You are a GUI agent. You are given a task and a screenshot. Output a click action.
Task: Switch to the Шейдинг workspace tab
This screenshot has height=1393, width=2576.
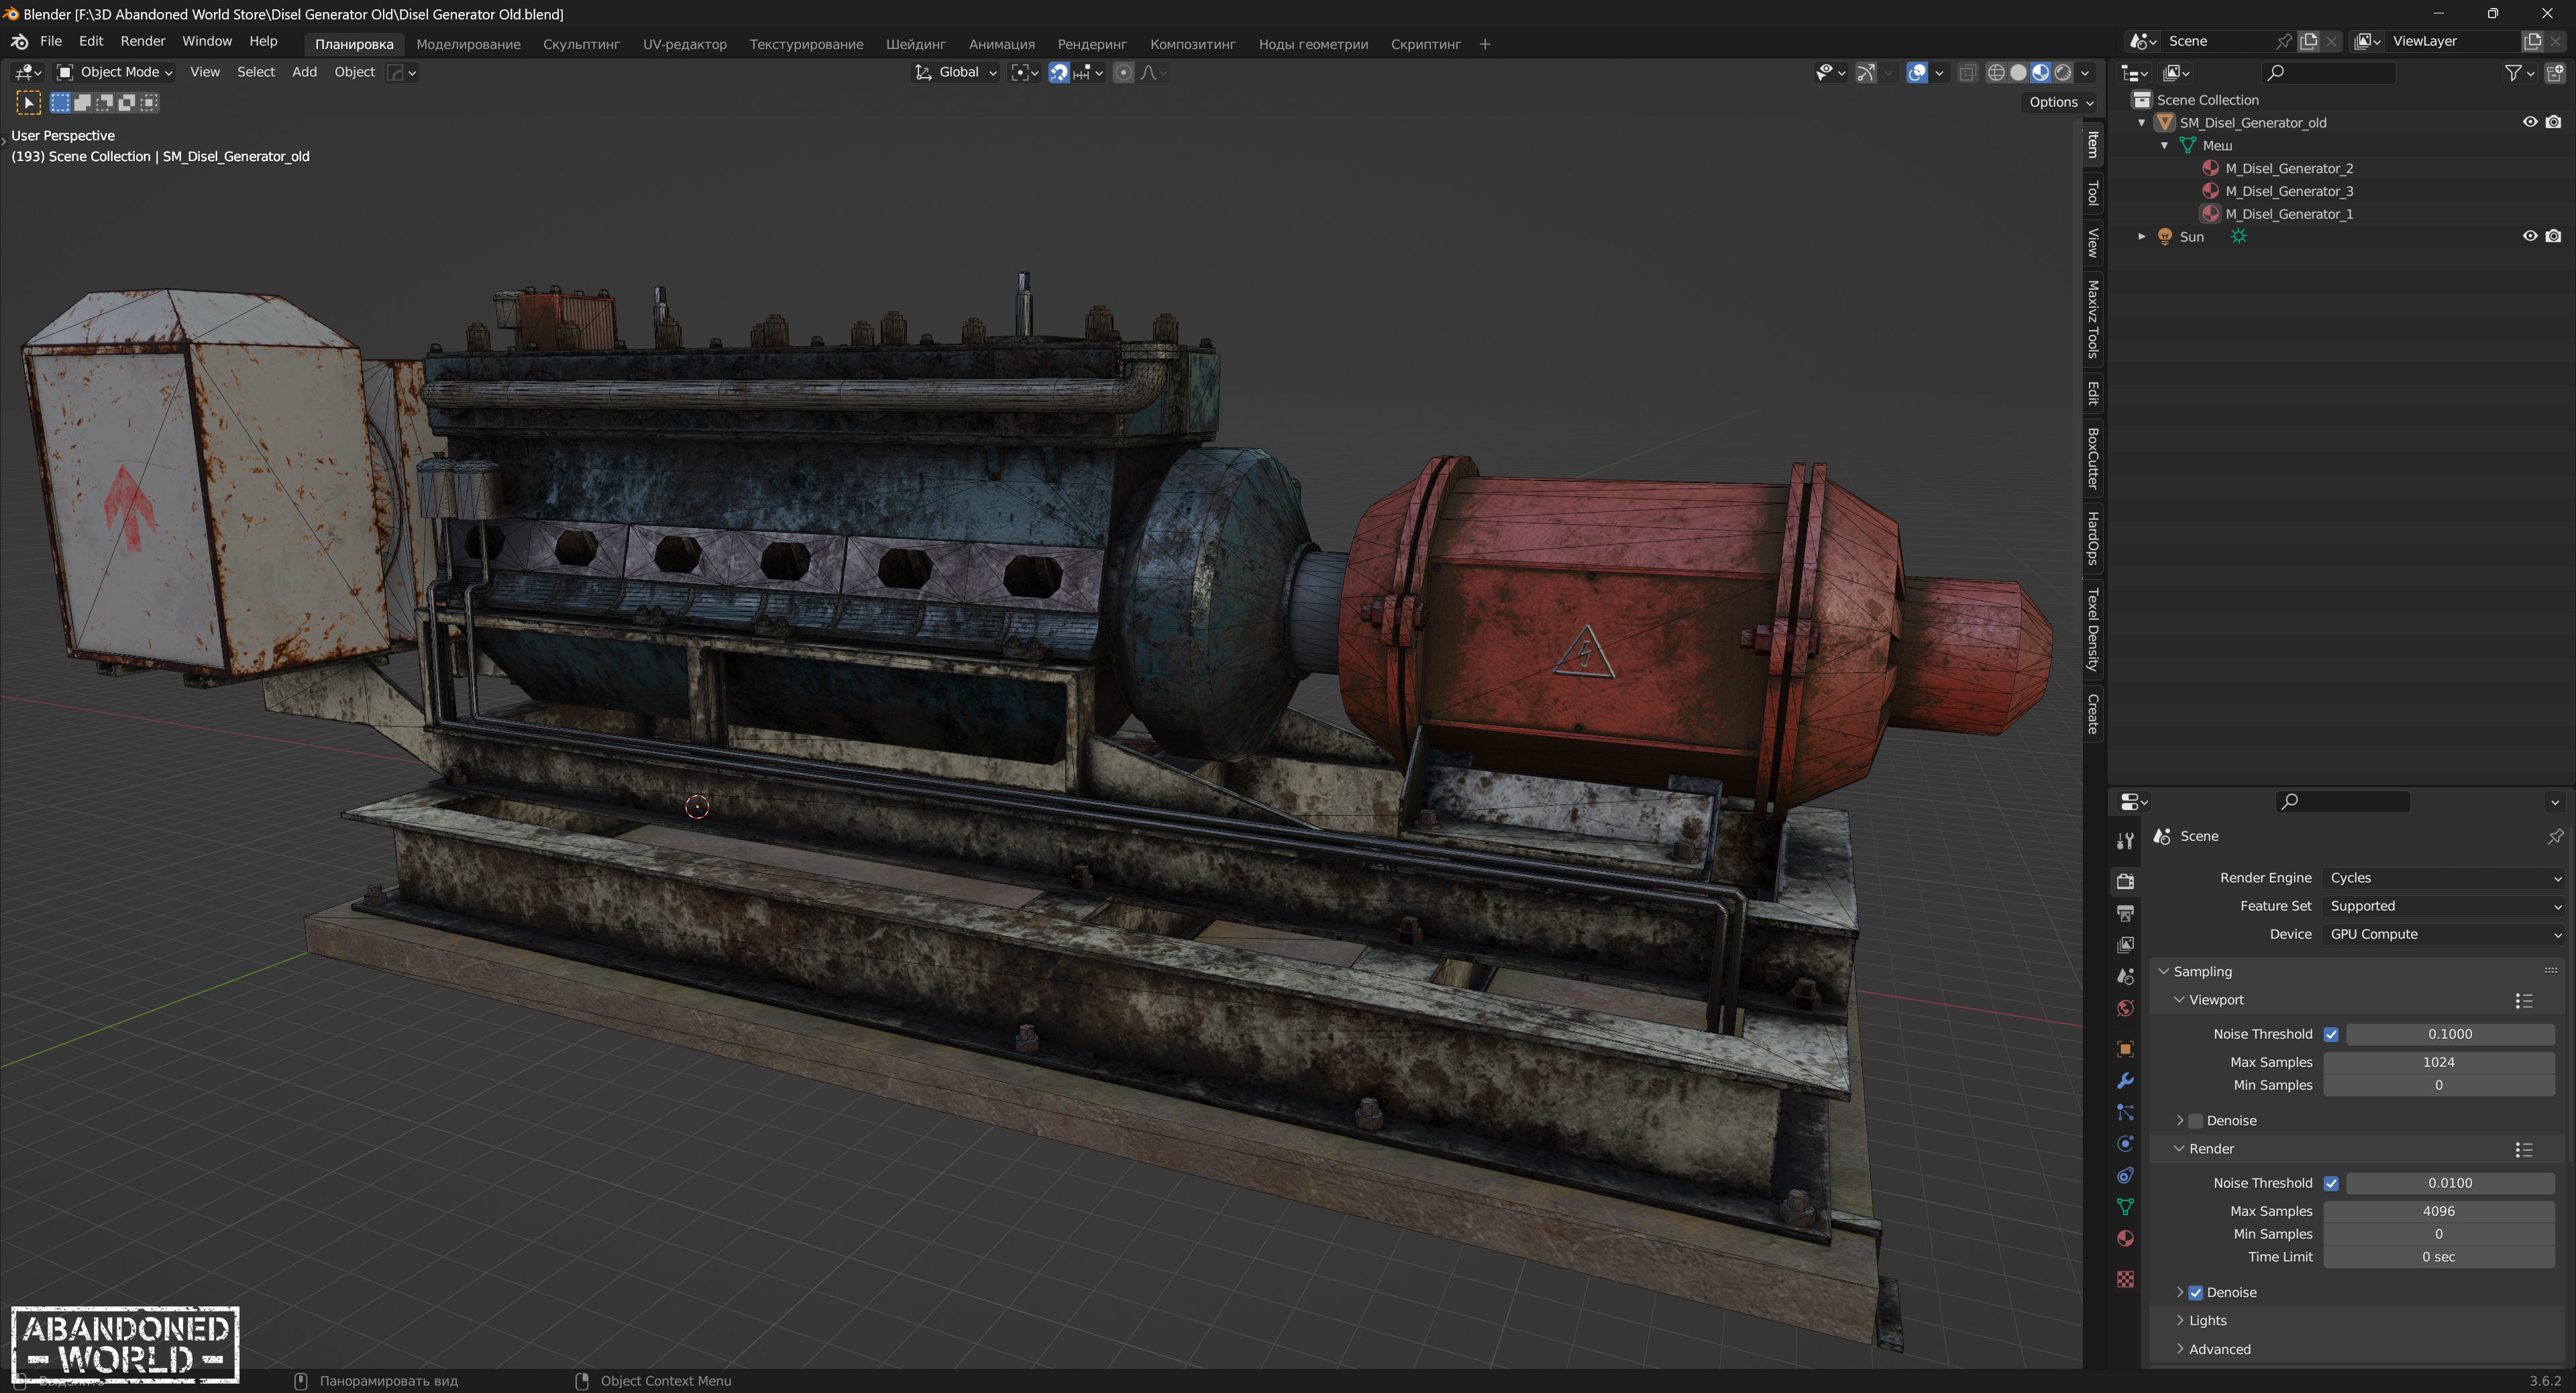pos(915,44)
